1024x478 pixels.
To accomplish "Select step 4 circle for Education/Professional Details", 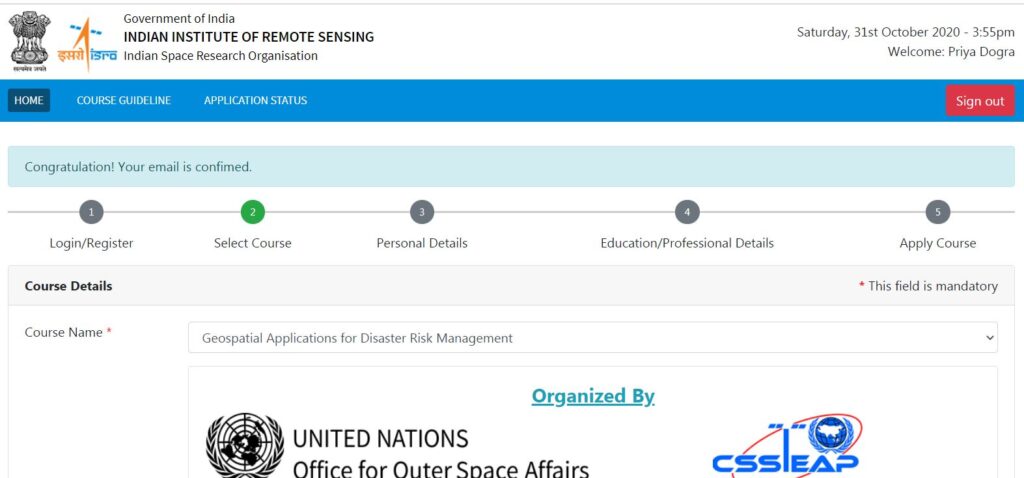I will 687,212.
